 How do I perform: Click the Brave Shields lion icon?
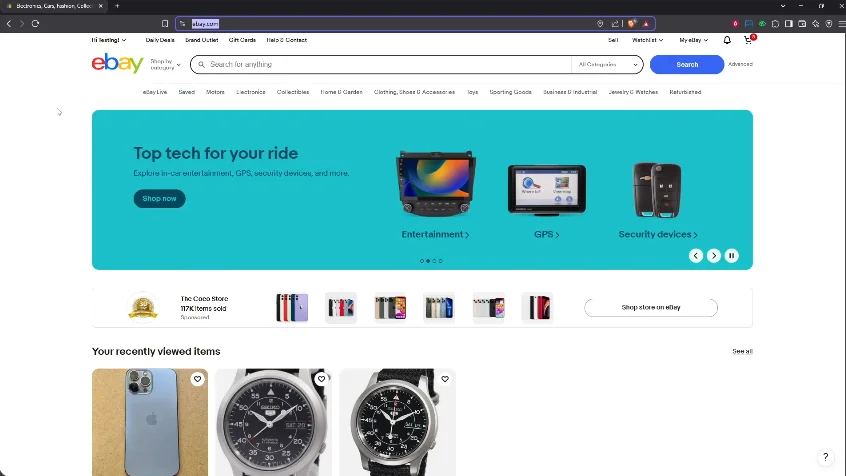point(632,24)
